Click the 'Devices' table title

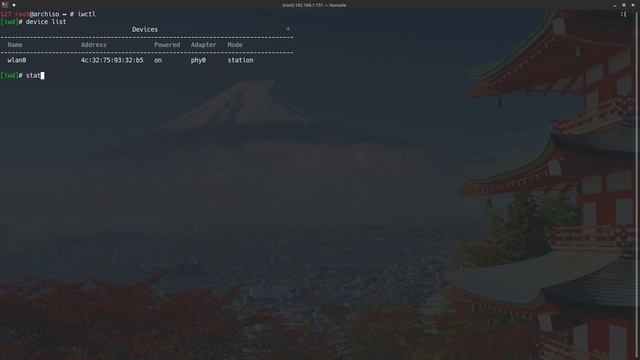(145, 29)
